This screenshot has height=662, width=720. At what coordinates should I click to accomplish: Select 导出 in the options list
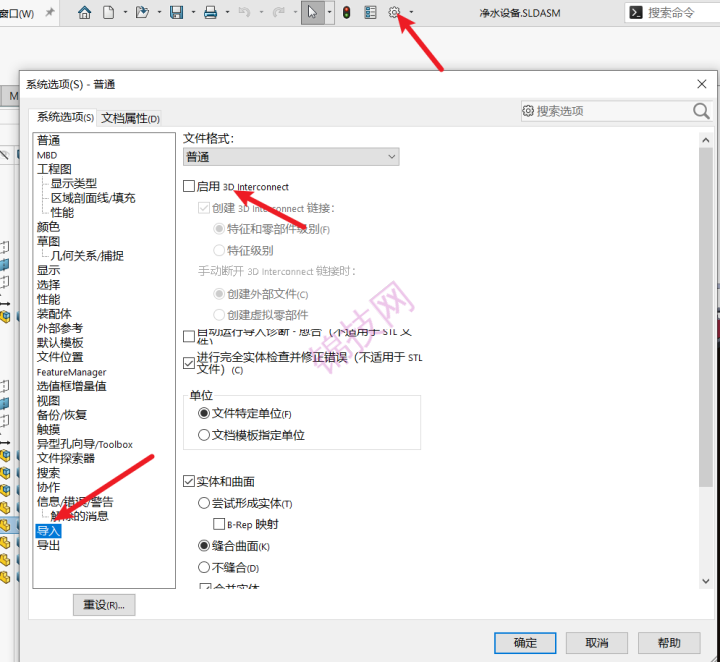(x=48, y=545)
